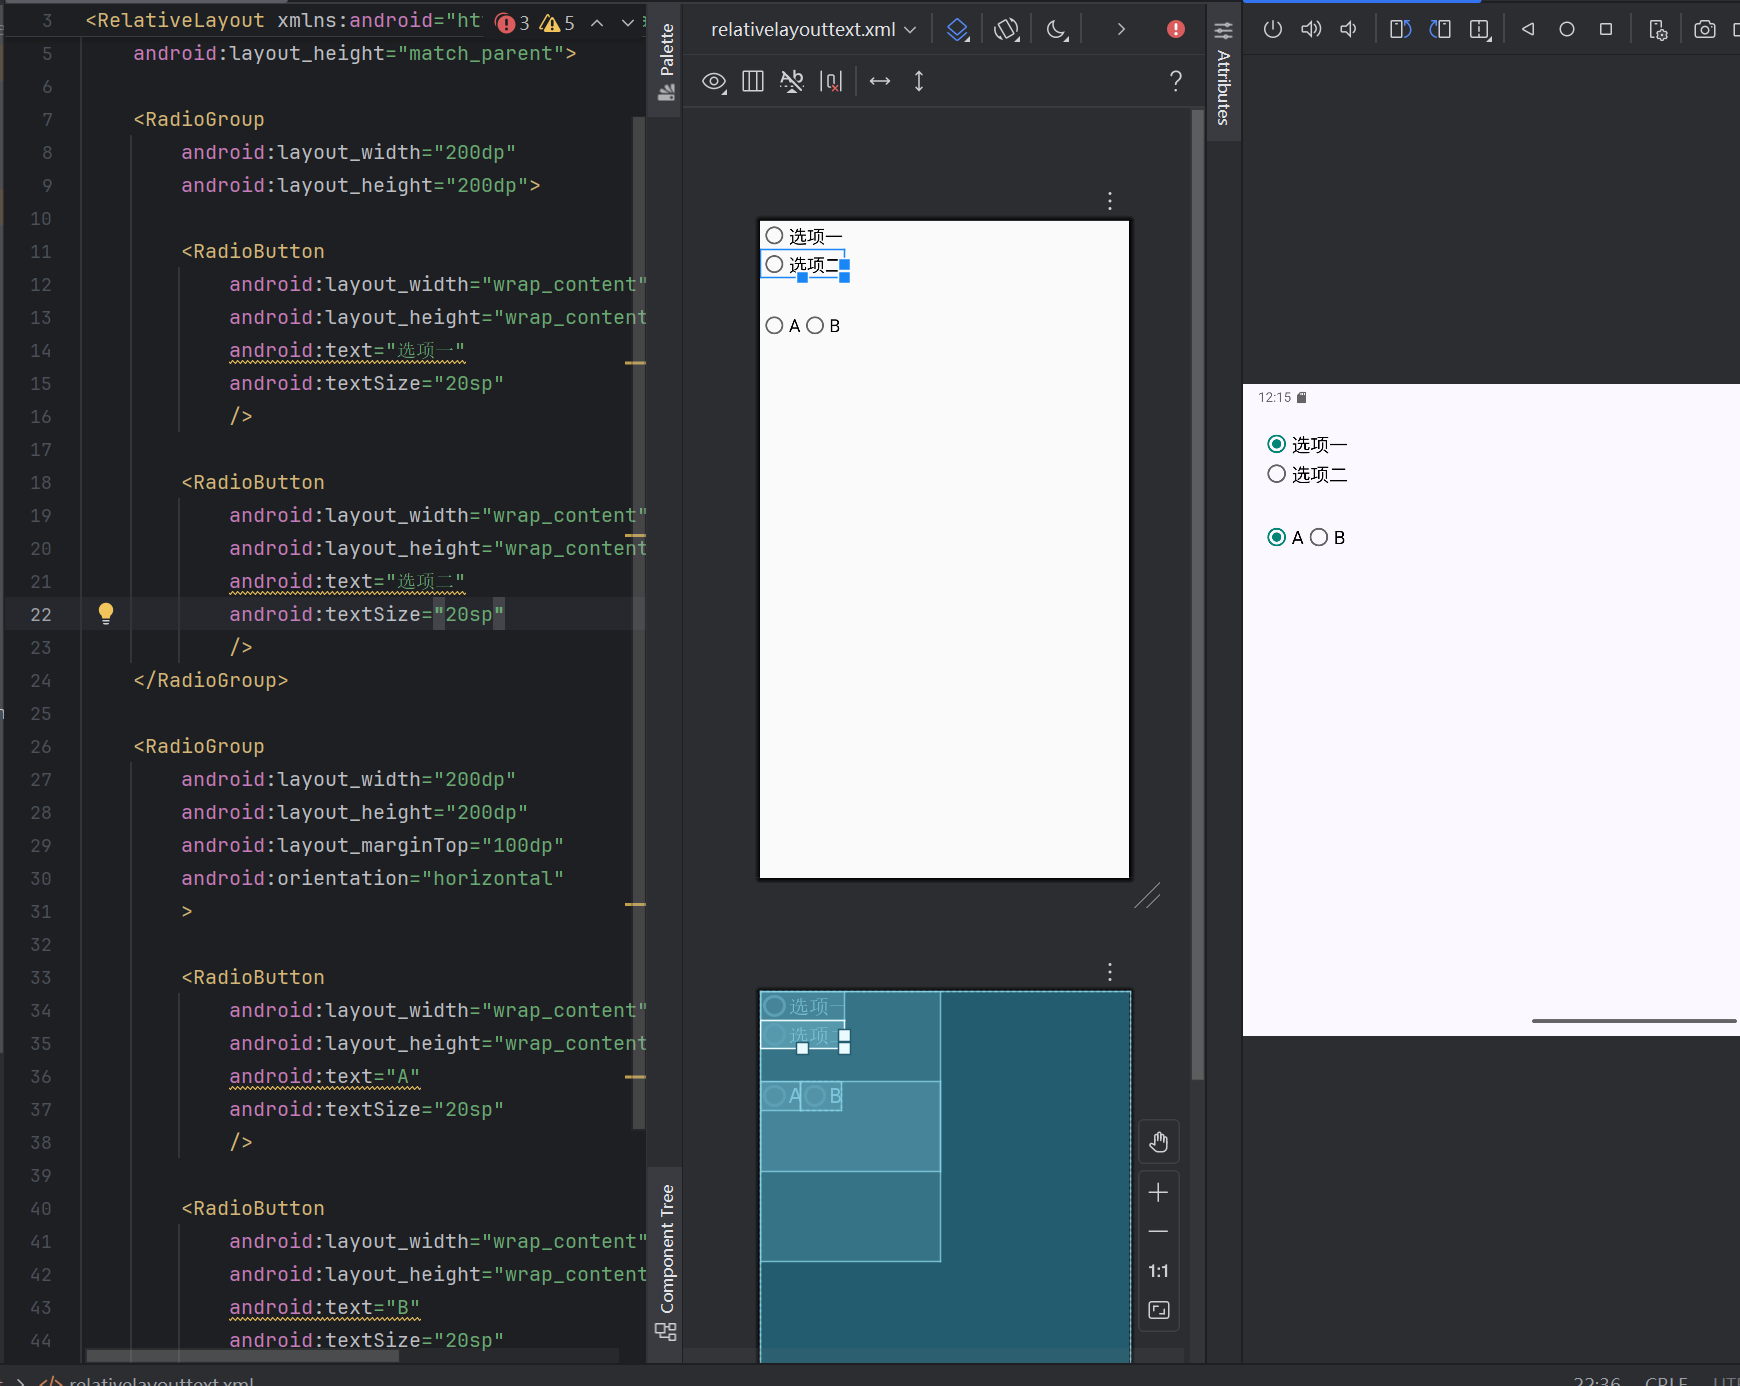Rotate emulator left

pyautogui.click(x=1400, y=30)
